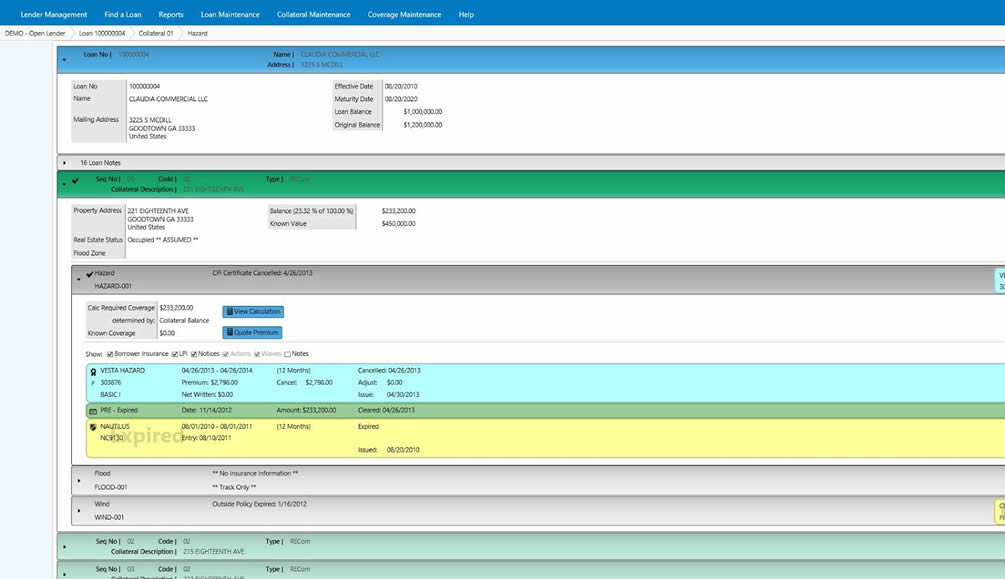Toggle the Waives checkbox
The width and height of the screenshot is (1005, 579).
pyautogui.click(x=257, y=354)
